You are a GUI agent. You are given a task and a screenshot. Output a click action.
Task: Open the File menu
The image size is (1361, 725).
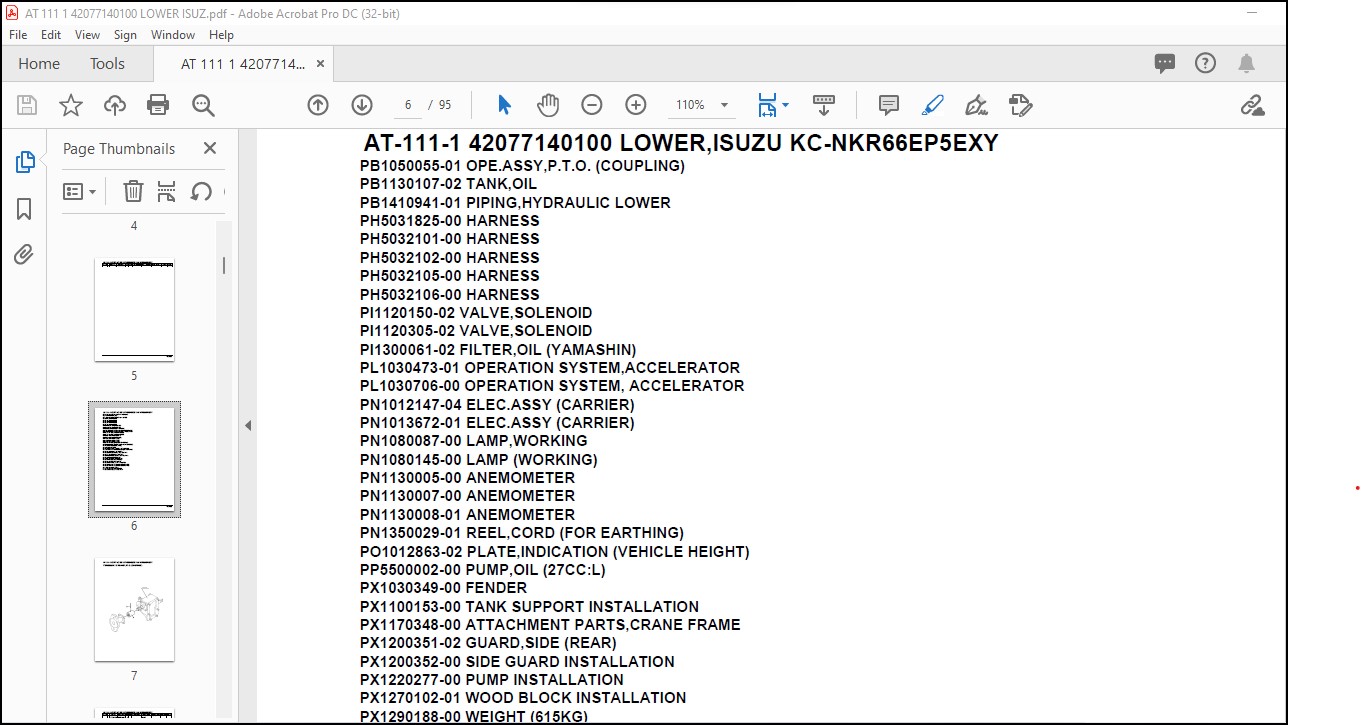(x=18, y=34)
